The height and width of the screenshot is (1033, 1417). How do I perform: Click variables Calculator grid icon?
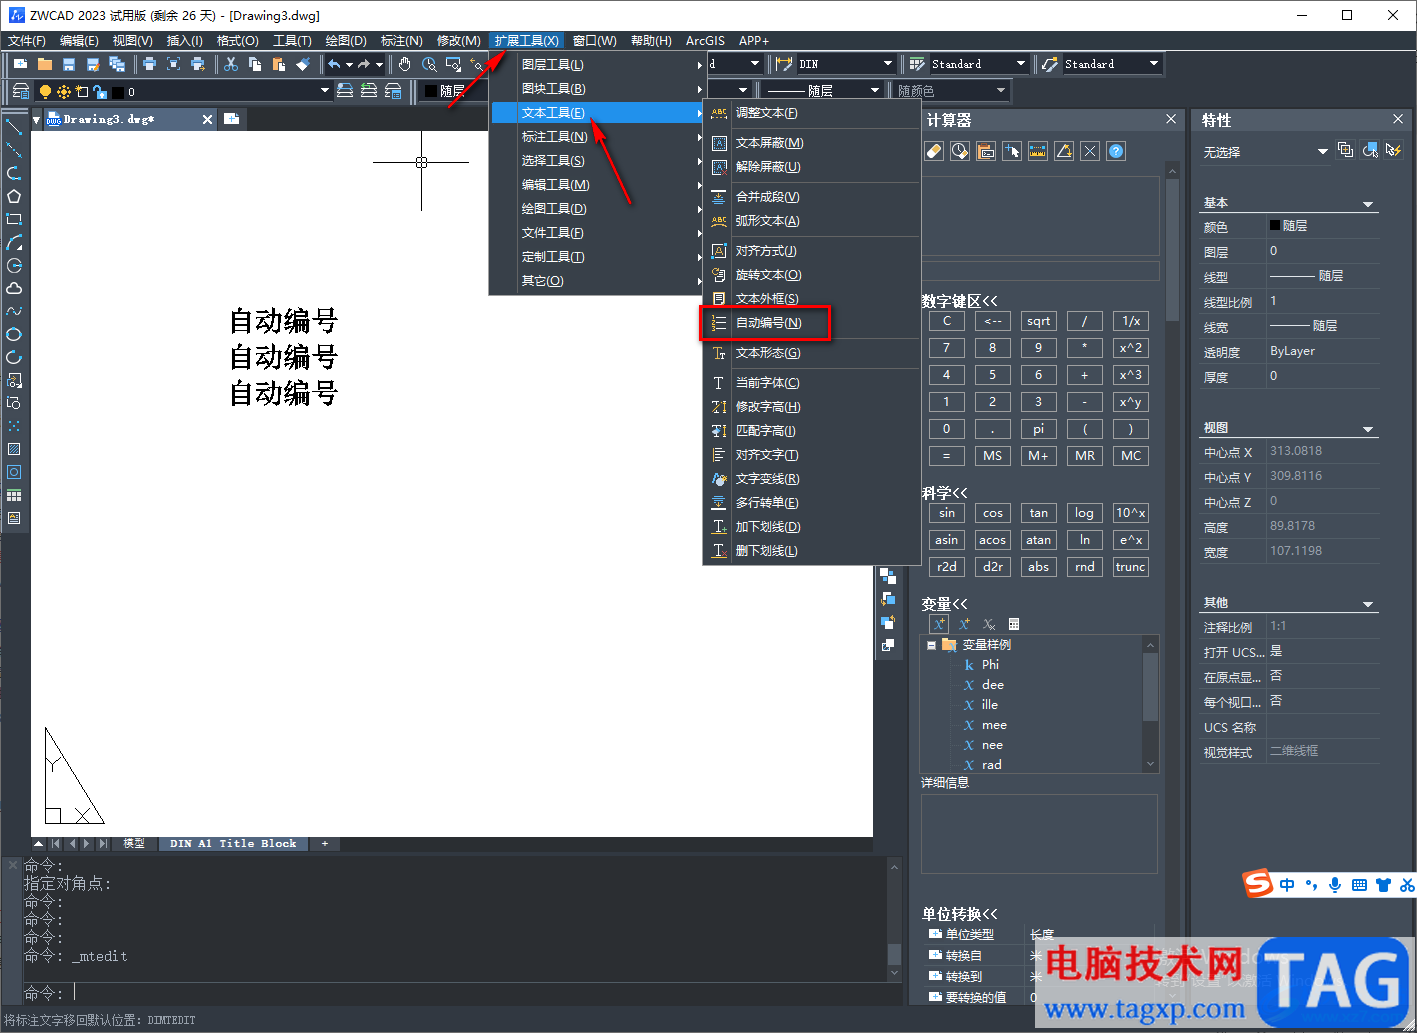point(1014,624)
